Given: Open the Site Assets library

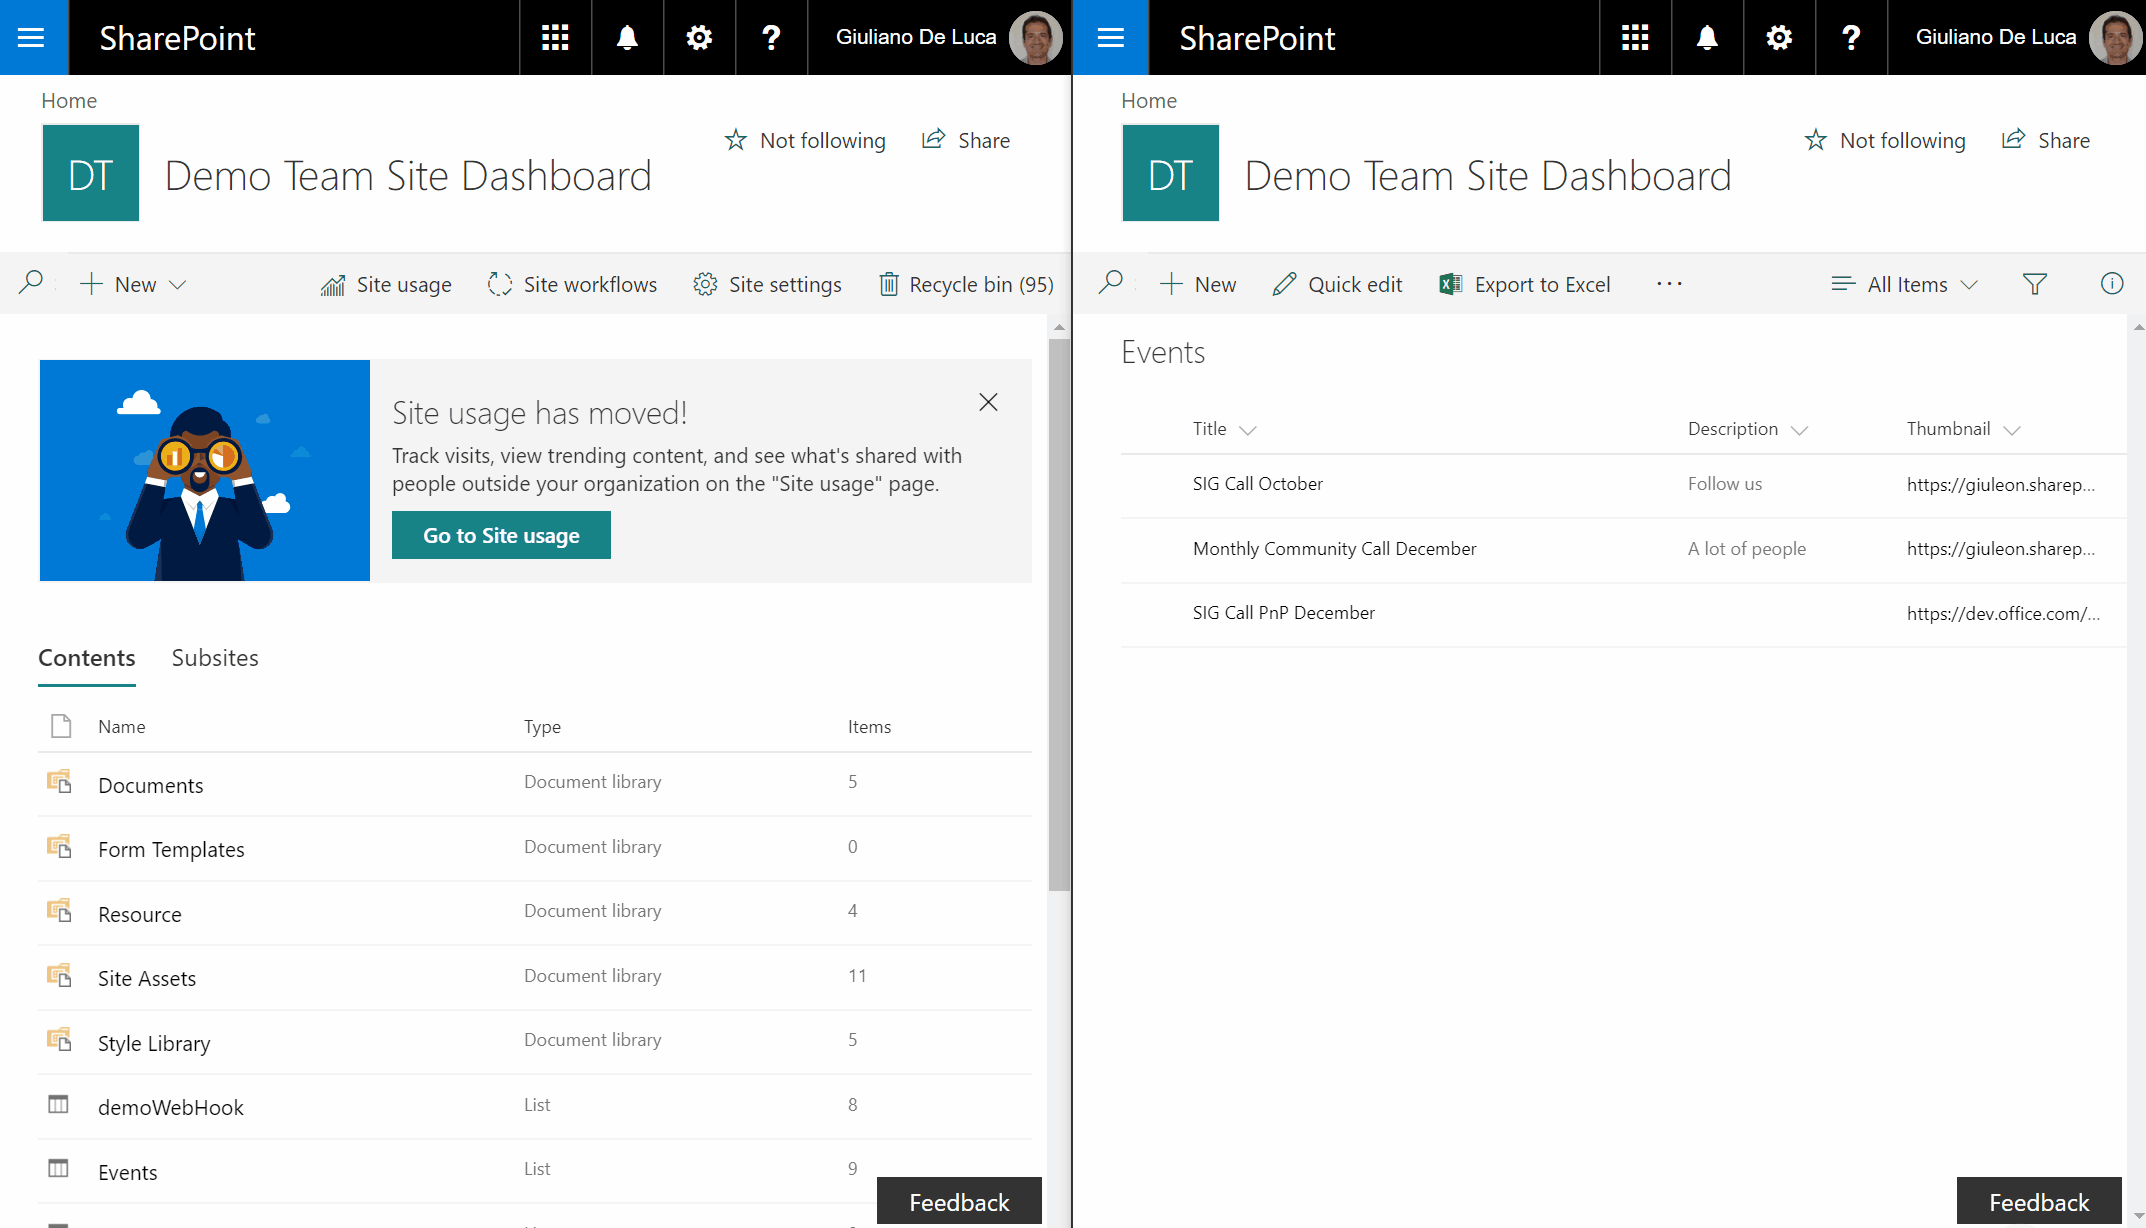Looking at the screenshot, I should [147, 979].
